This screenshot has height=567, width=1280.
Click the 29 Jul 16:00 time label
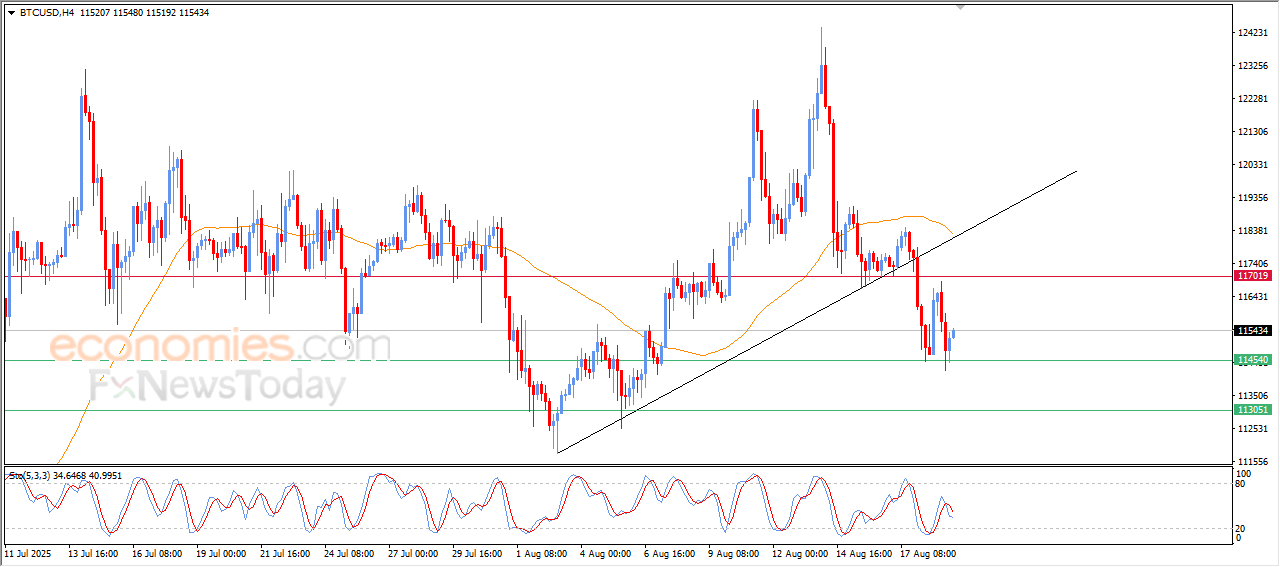click(x=477, y=552)
